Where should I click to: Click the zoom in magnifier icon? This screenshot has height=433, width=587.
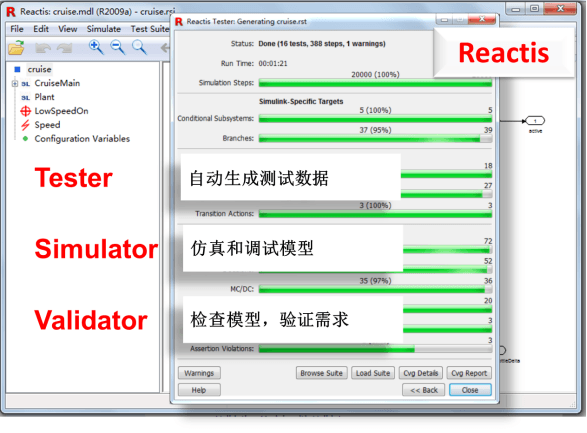(x=96, y=47)
